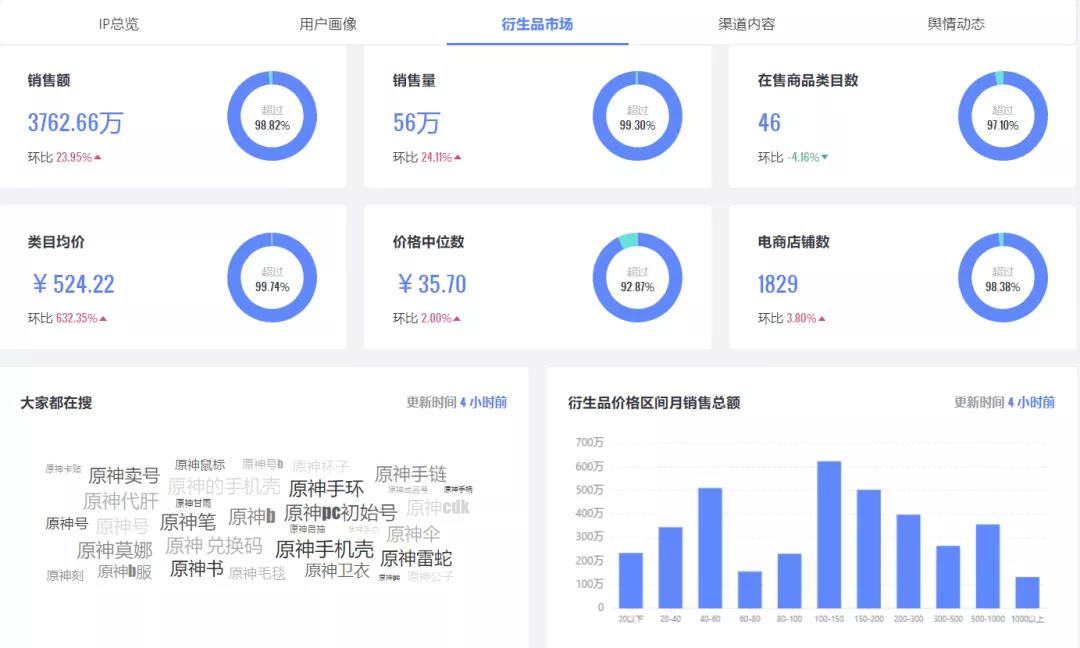Click the bar for the 20-40 price range
The image size is (1080, 648).
(670, 567)
